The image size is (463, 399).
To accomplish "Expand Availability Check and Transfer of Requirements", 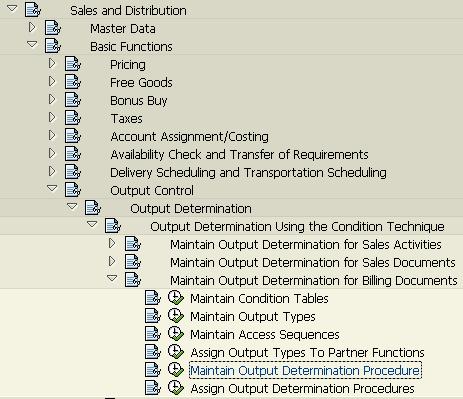I will pyautogui.click(x=52, y=153).
